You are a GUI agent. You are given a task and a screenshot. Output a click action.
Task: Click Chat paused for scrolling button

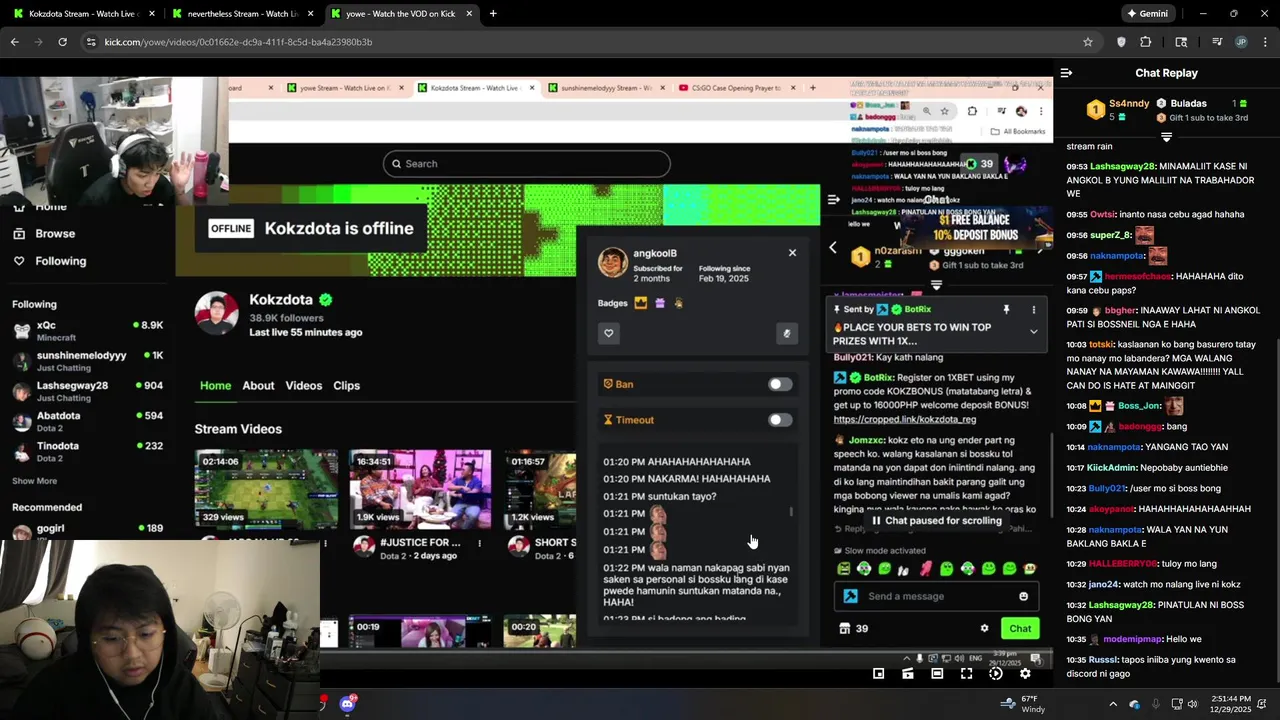pos(936,520)
